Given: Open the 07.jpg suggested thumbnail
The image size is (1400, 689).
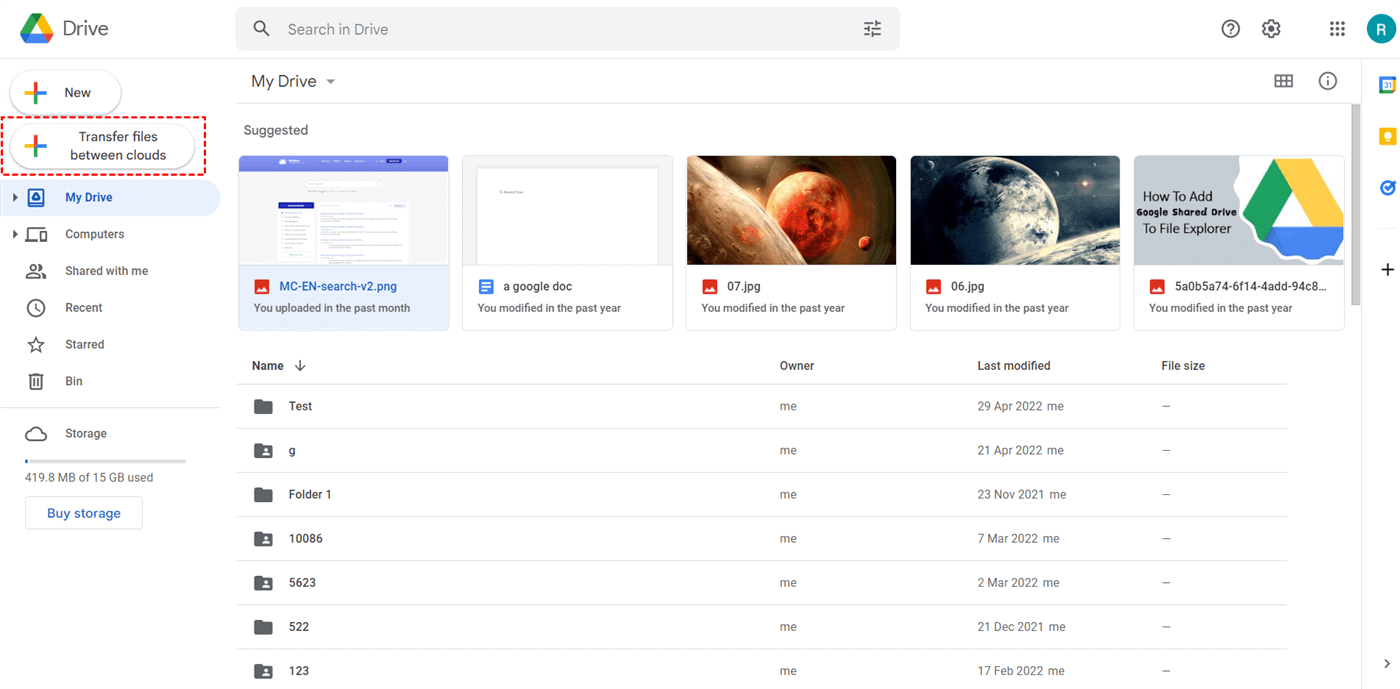Looking at the screenshot, I should tap(791, 209).
